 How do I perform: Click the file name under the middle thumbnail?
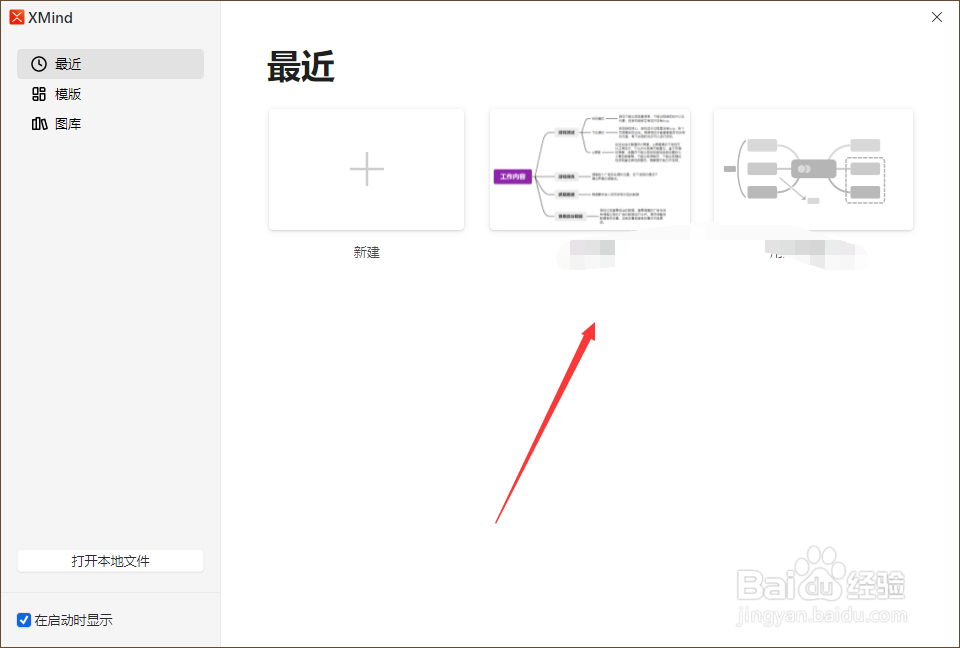(x=589, y=251)
